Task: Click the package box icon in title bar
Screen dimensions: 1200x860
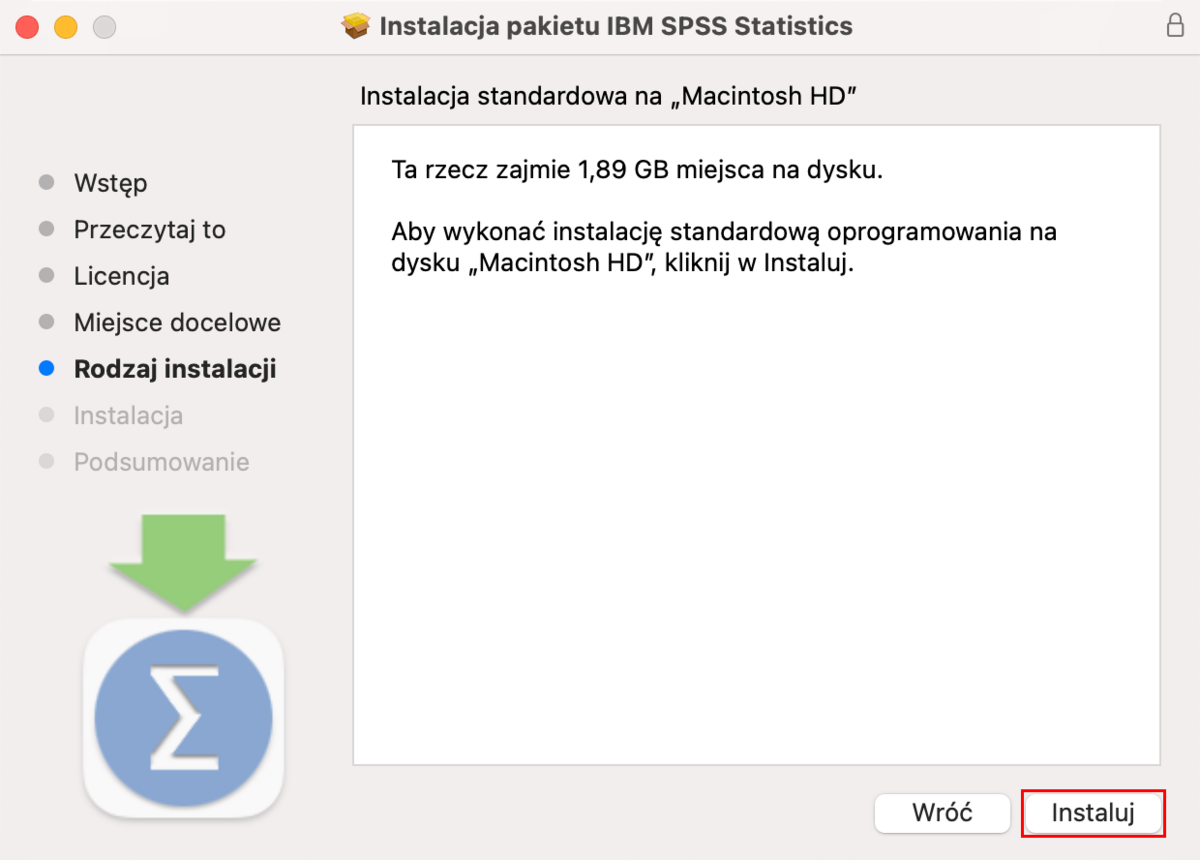Action: (x=356, y=26)
